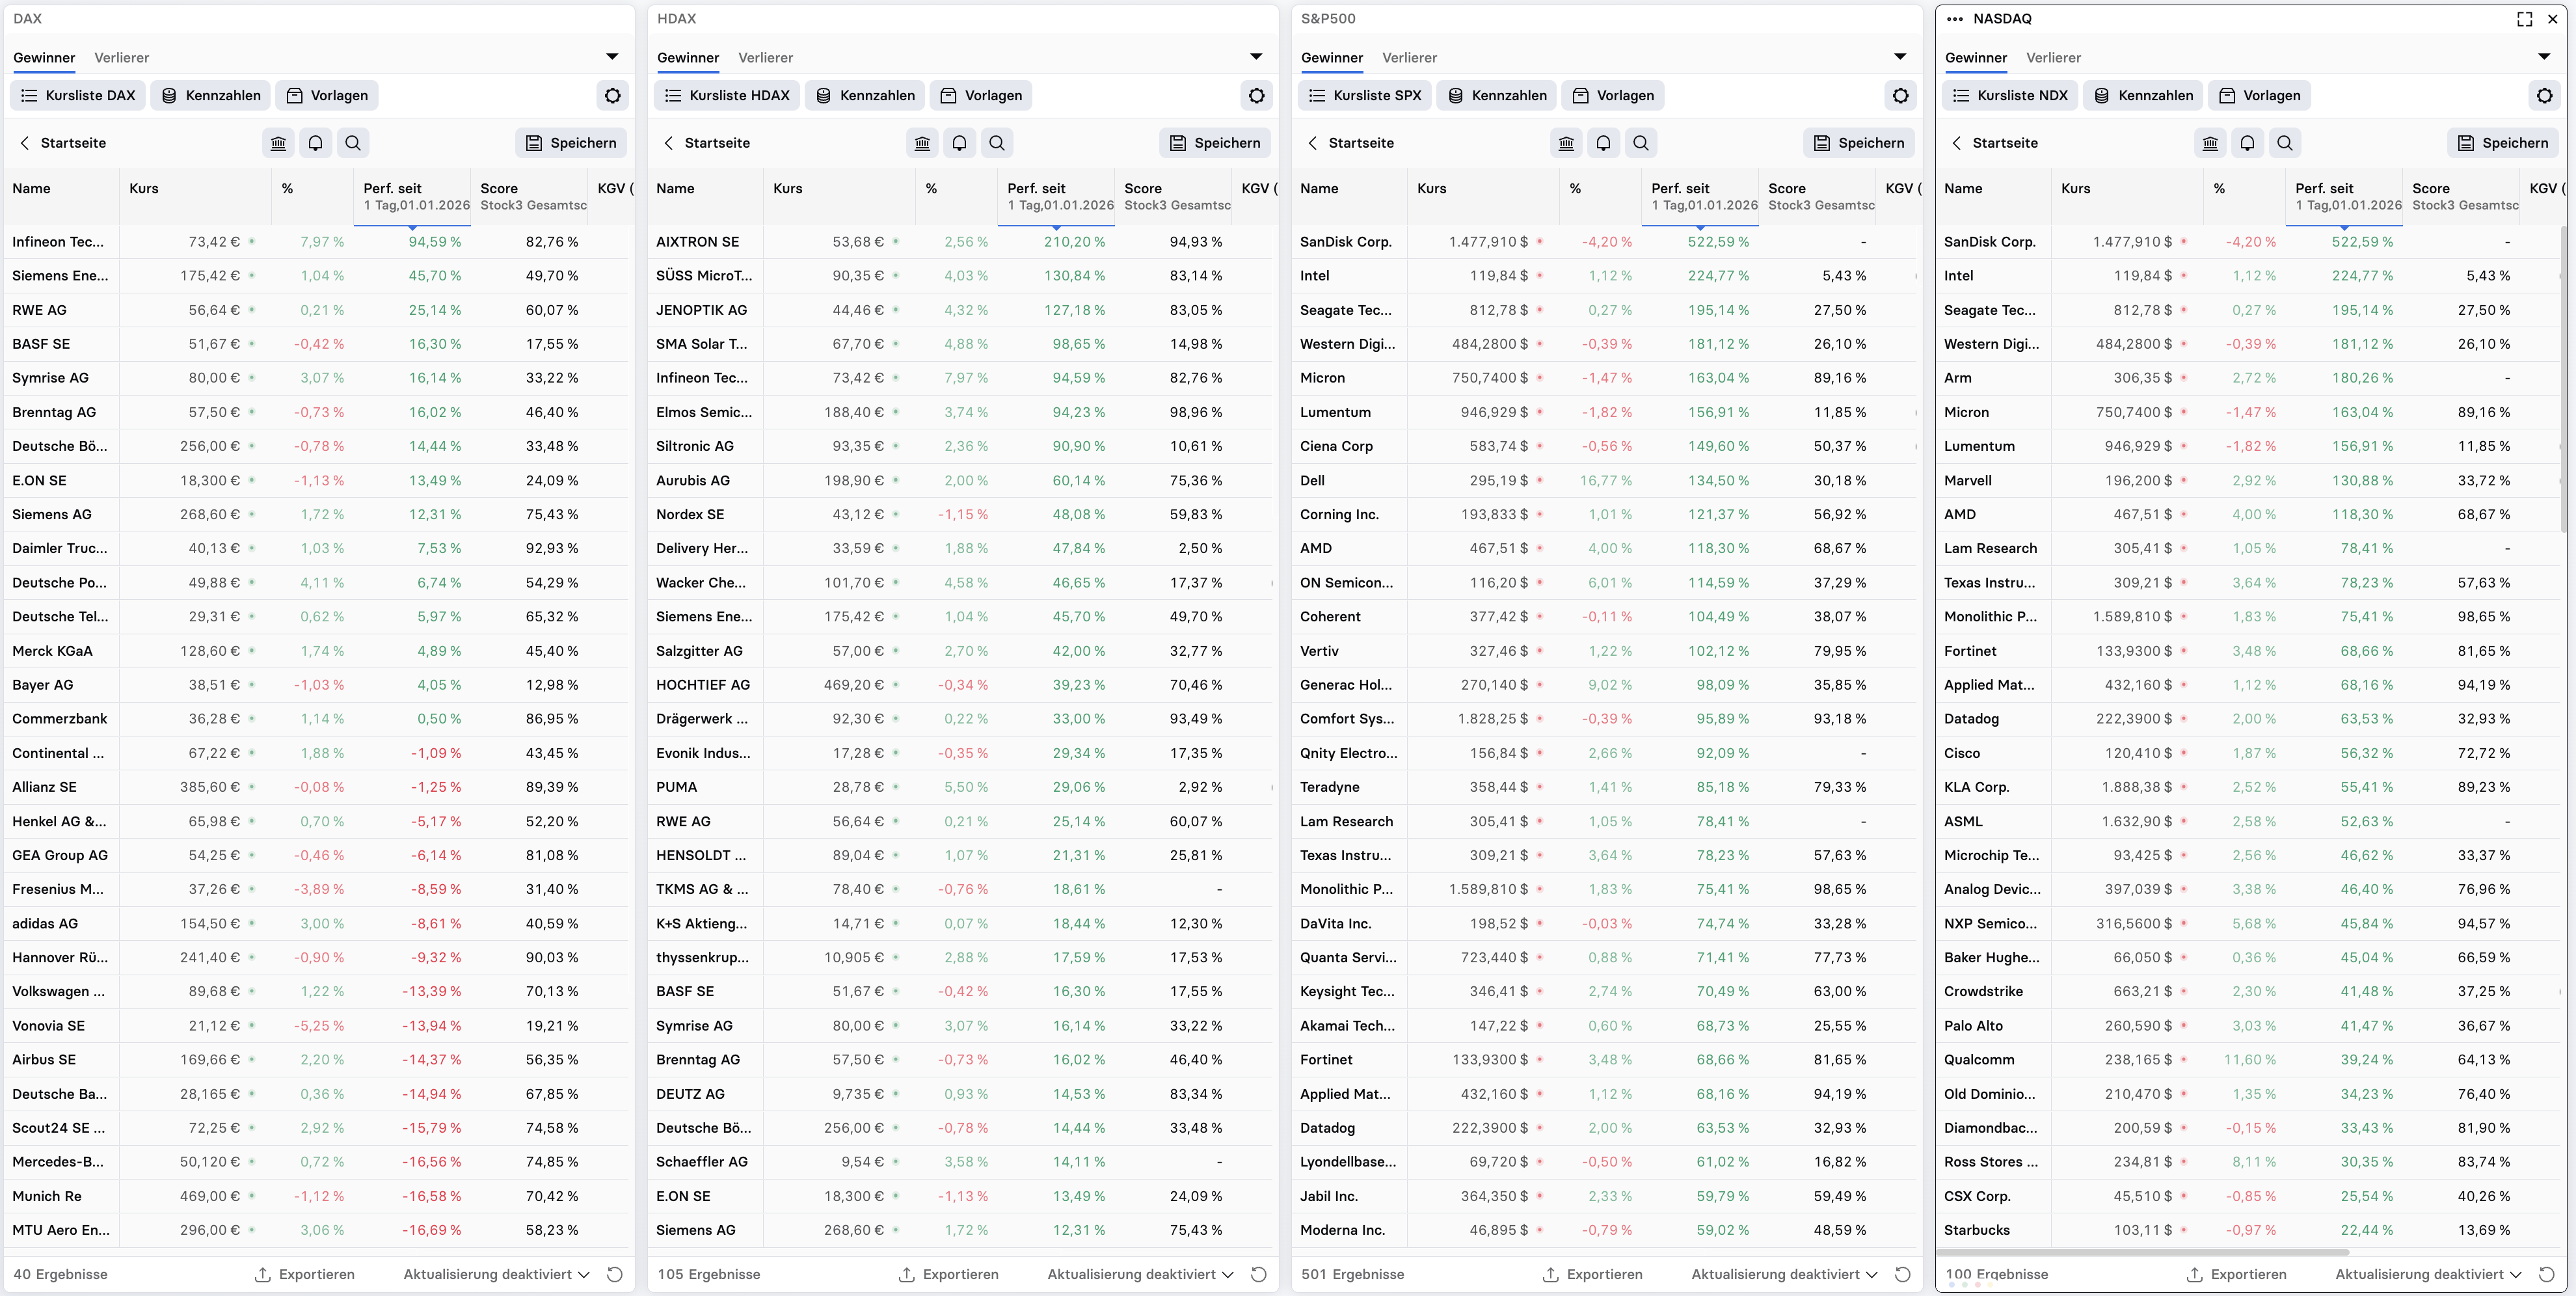Open settings gear in DAX panel
Image resolution: width=2576 pixels, height=1296 pixels.
[x=613, y=96]
